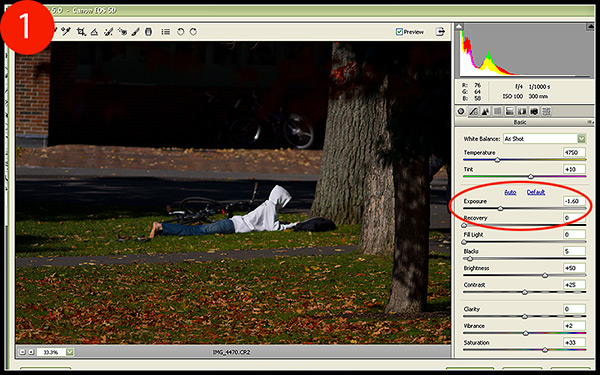
Task: Click the Brightness value field +50
Action: point(574,268)
